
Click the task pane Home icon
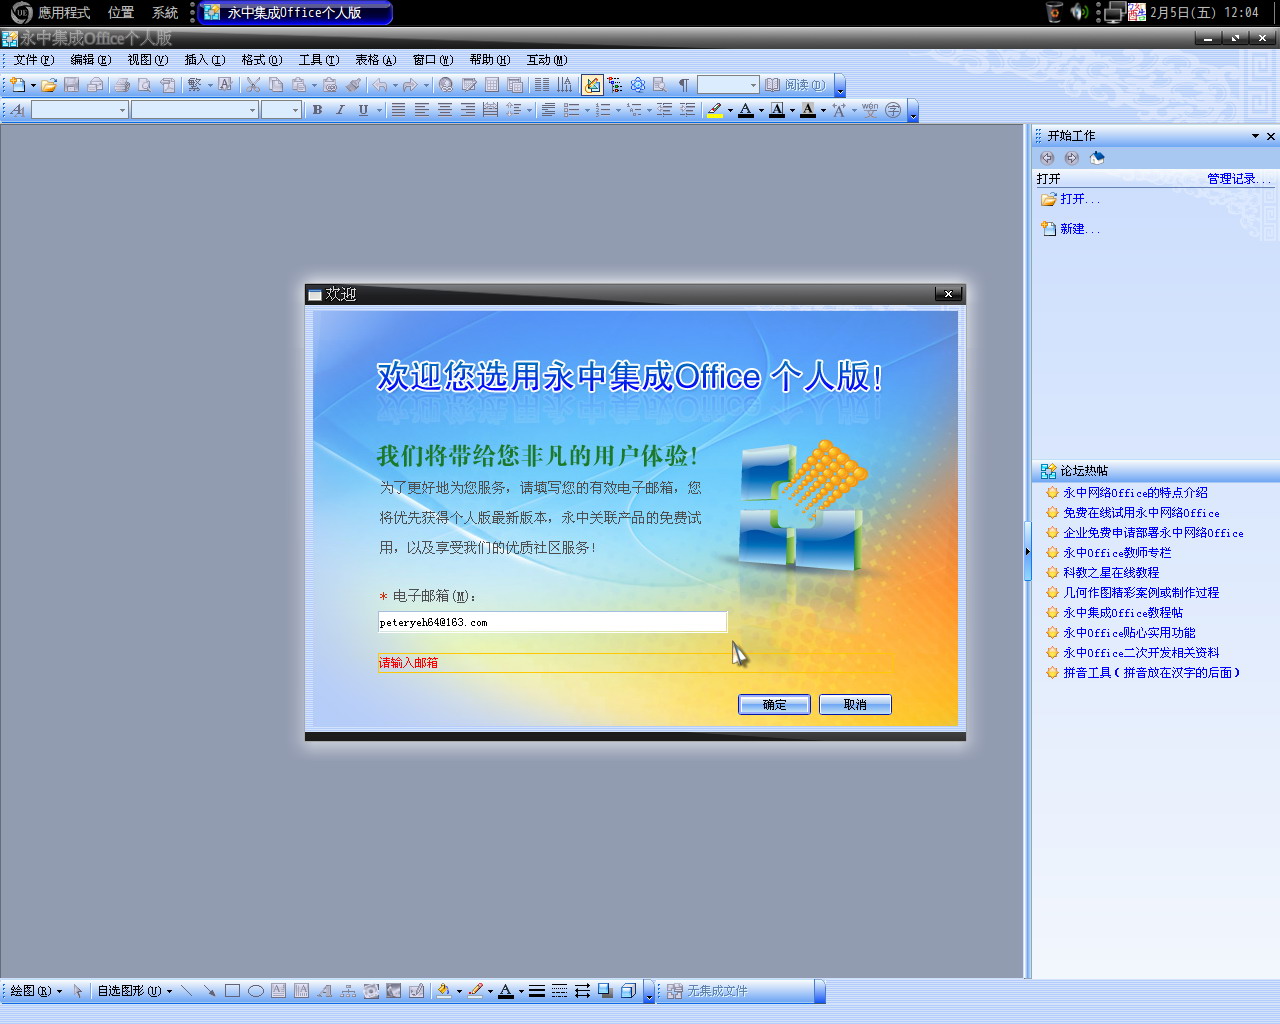pos(1097,158)
